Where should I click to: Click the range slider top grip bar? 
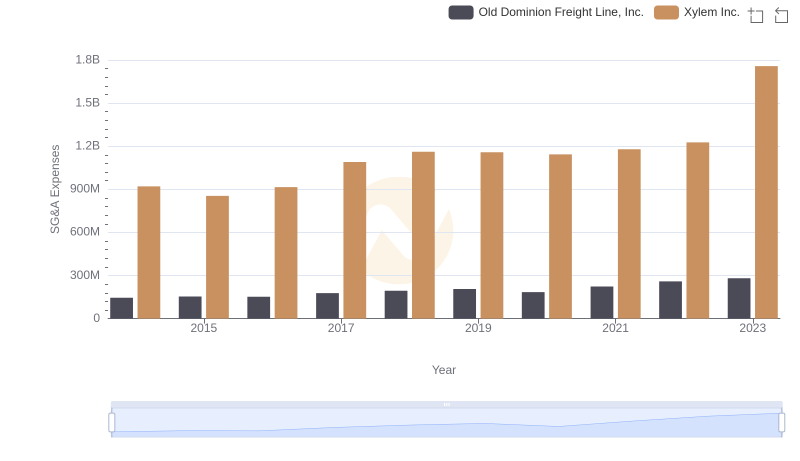[x=446, y=404]
